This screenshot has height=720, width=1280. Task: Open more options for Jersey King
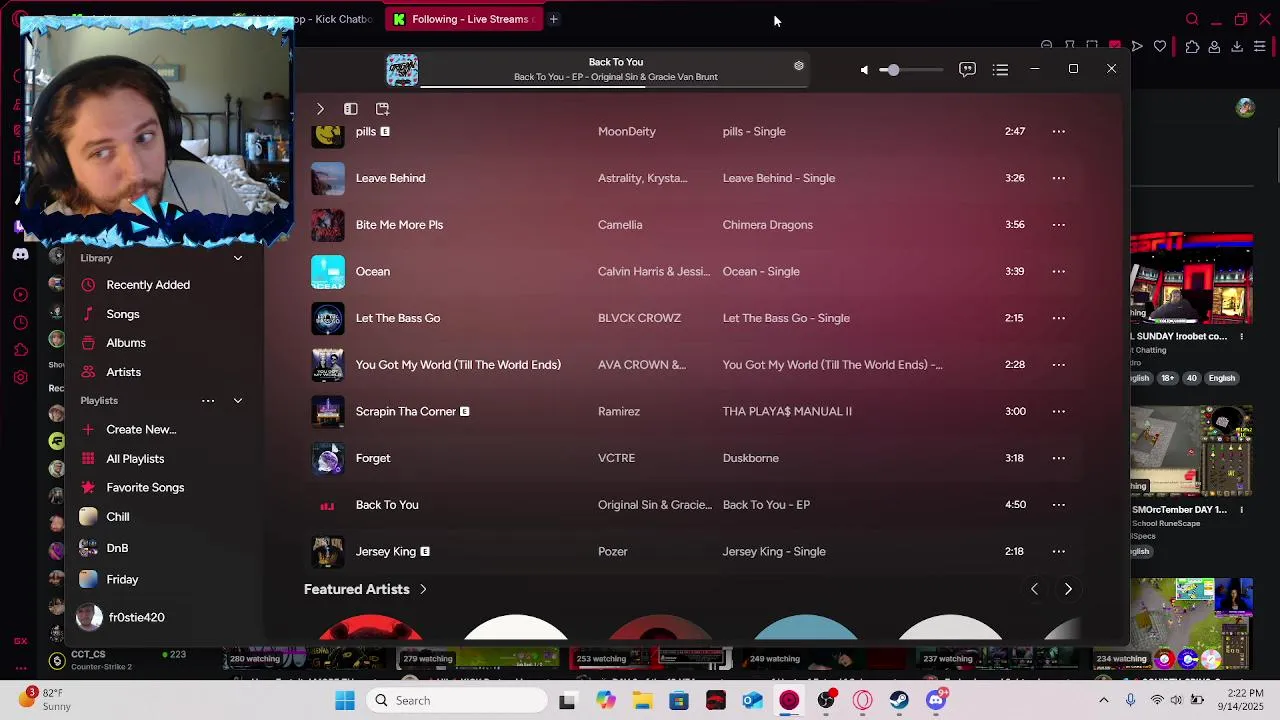[x=1058, y=552]
